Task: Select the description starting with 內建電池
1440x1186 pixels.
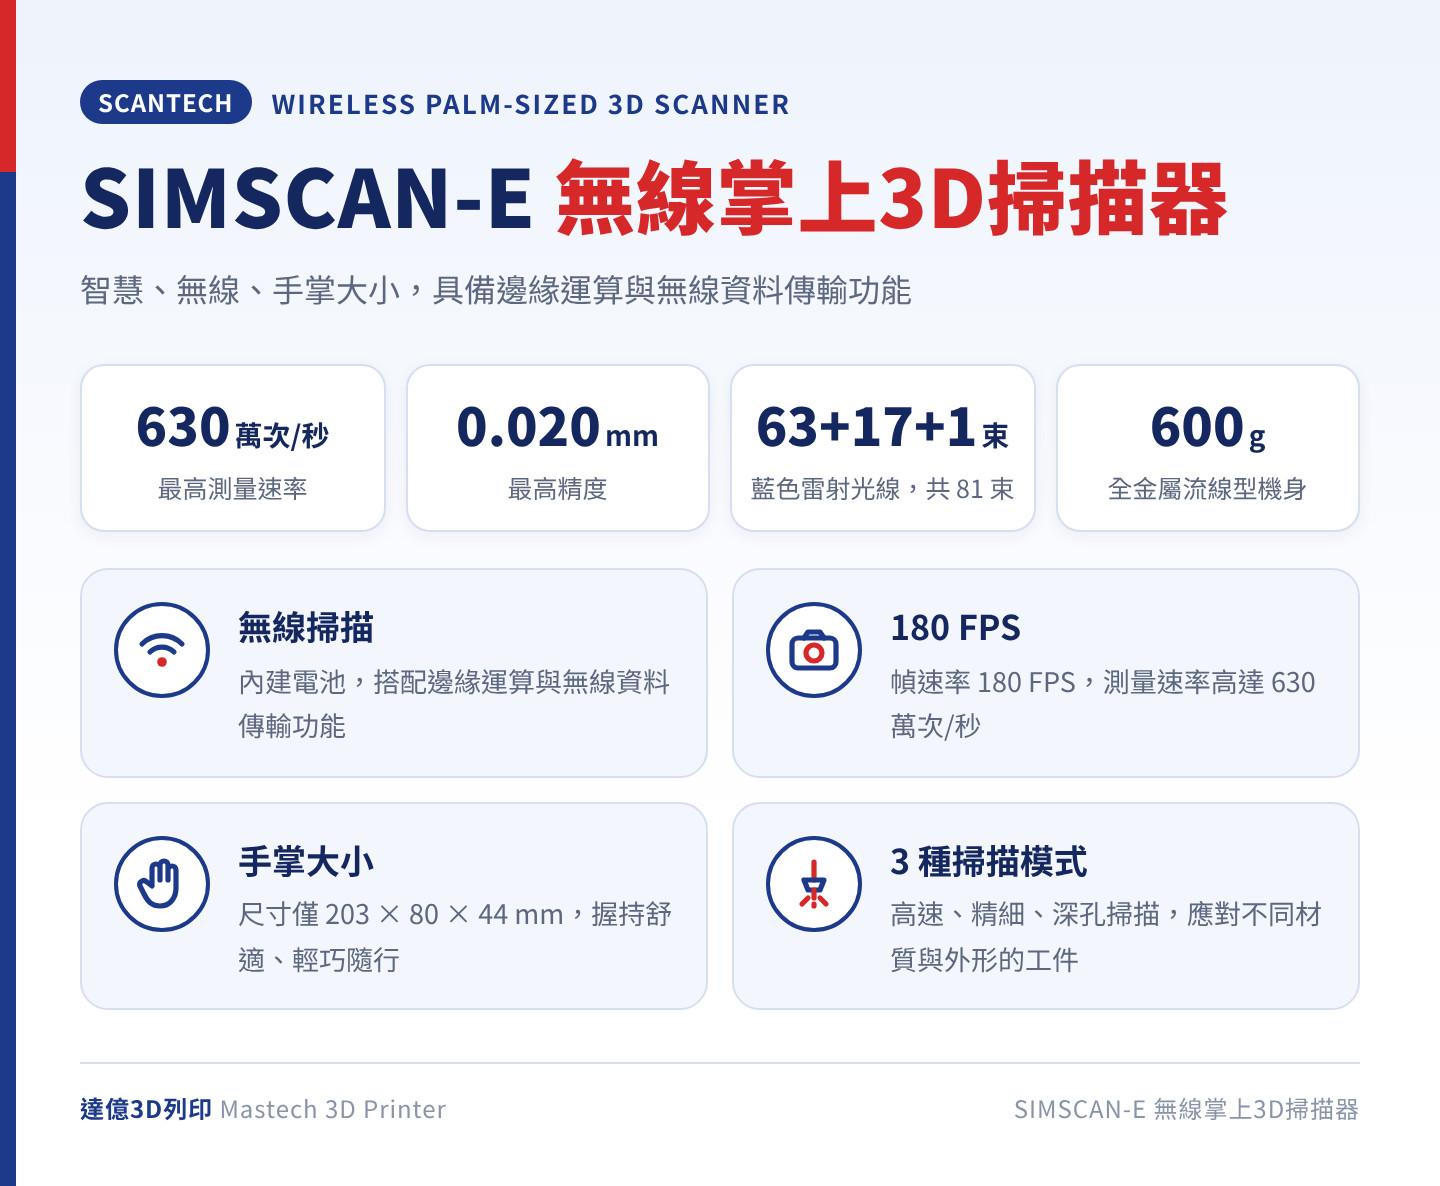Action: (x=454, y=704)
